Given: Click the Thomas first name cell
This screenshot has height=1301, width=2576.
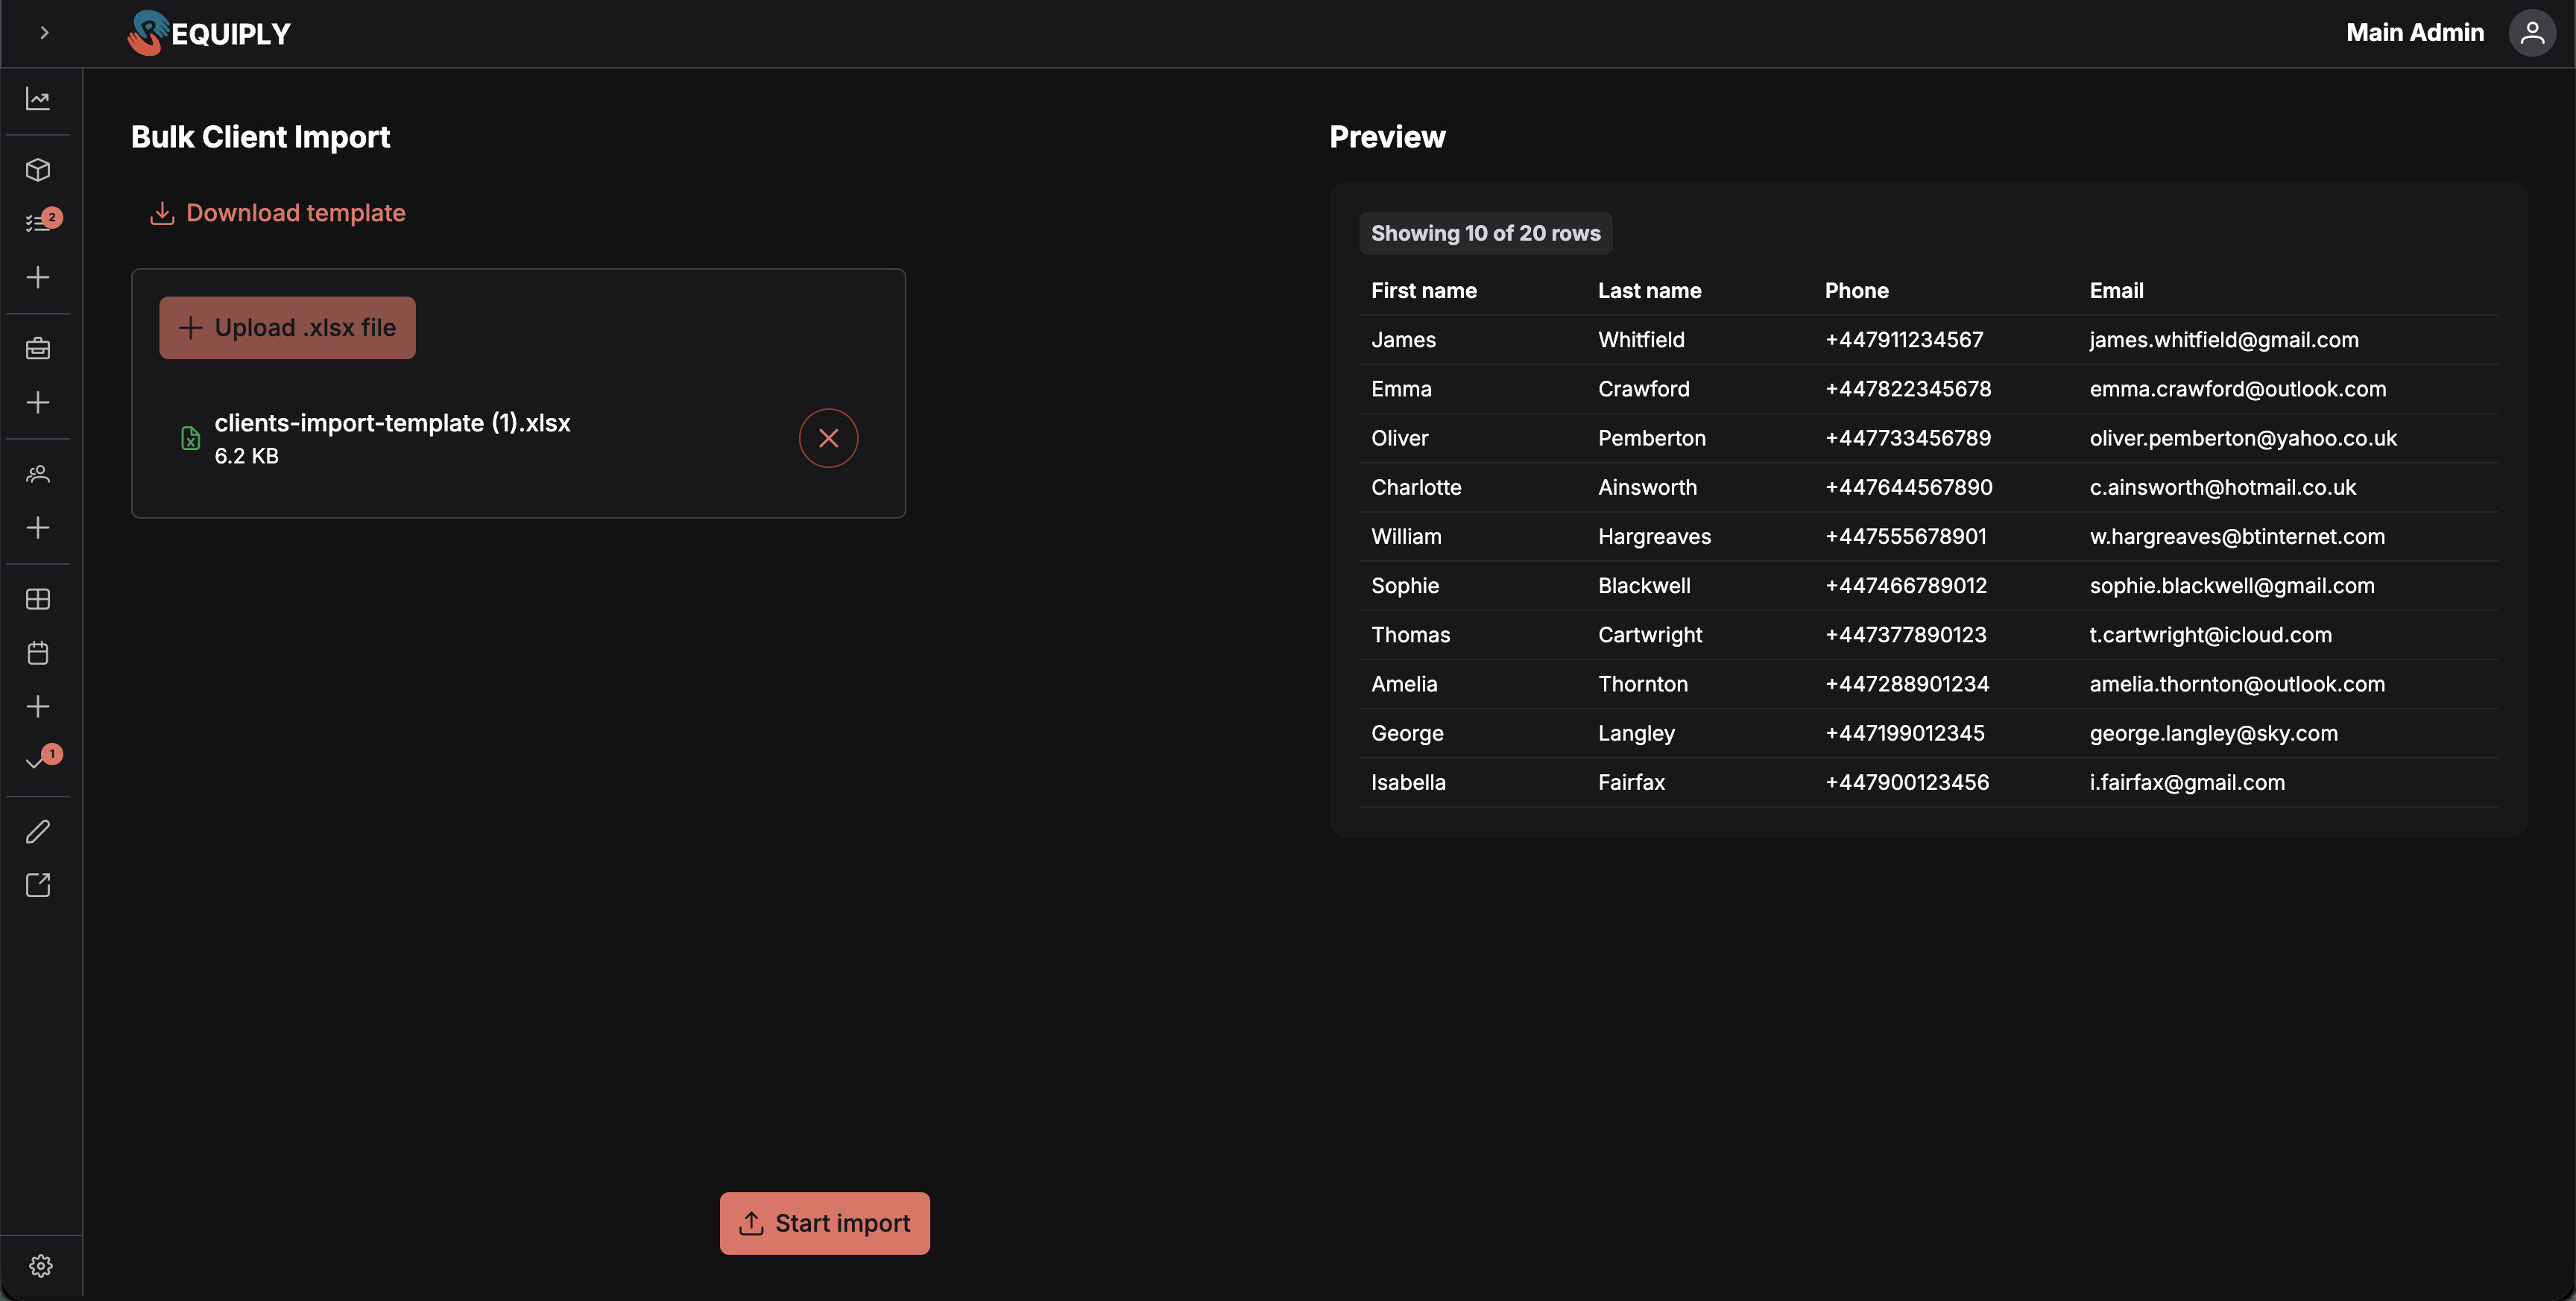Looking at the screenshot, I should [1410, 635].
